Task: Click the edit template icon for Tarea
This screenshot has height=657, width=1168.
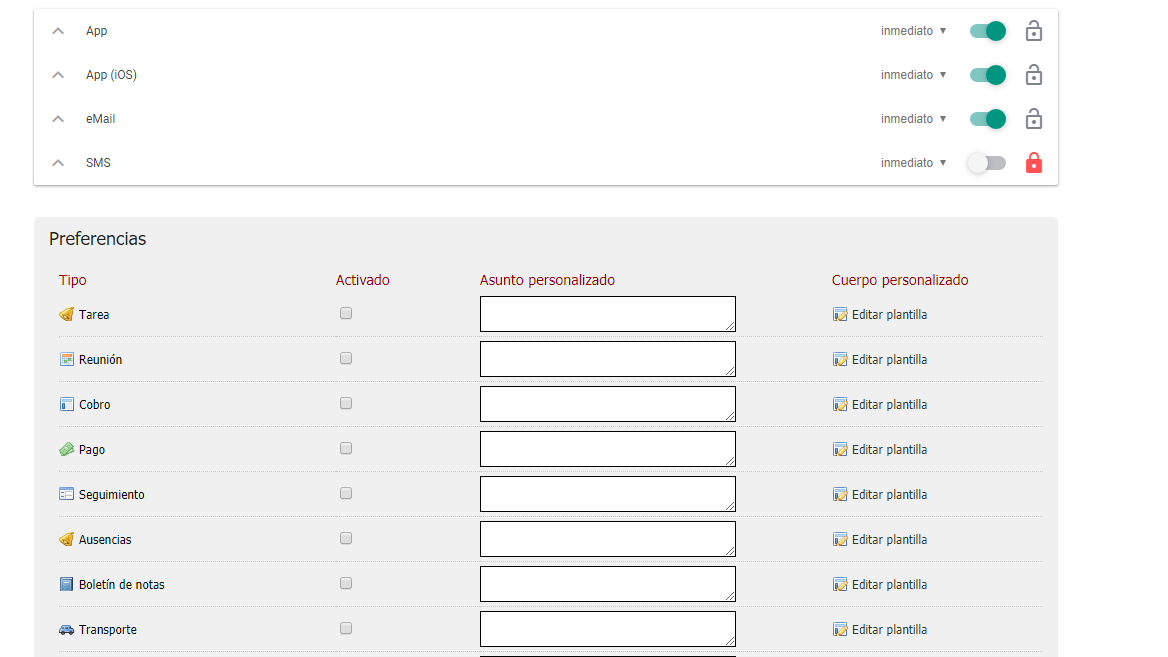Action: tap(840, 314)
